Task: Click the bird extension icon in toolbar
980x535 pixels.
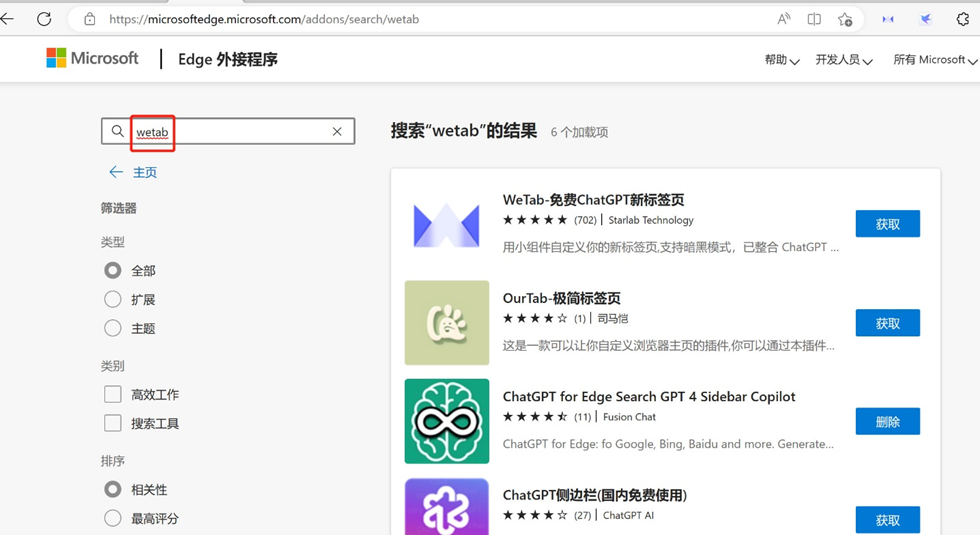Action: click(926, 19)
